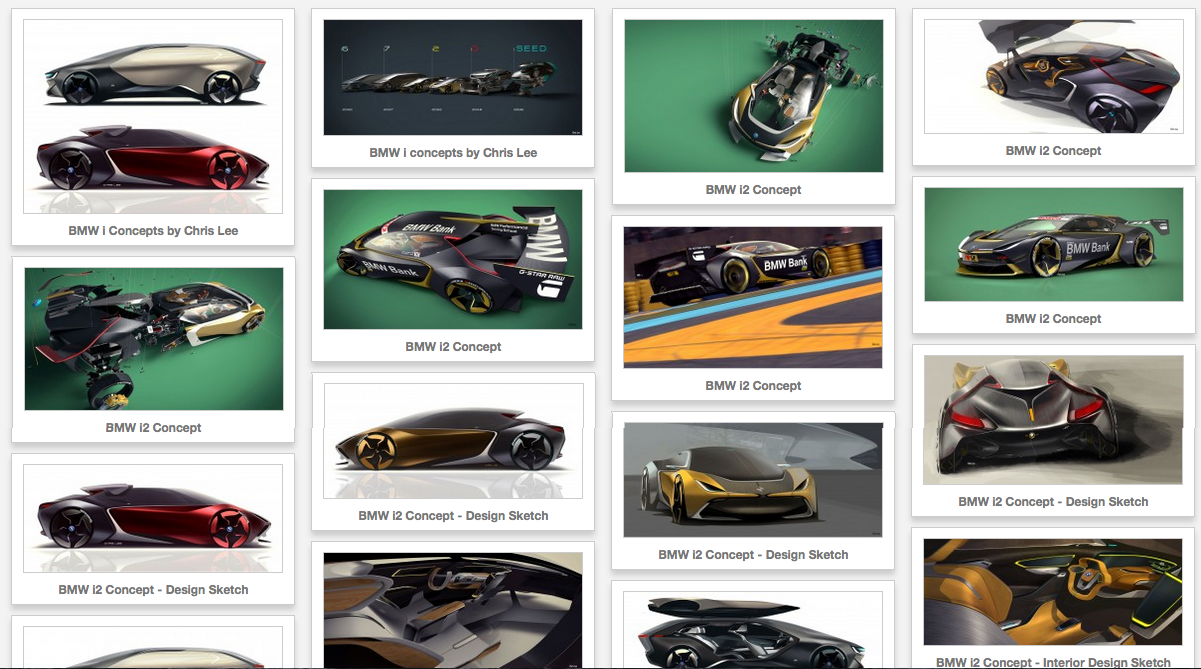Open the grey and wood interior seats image

(x=453, y=610)
